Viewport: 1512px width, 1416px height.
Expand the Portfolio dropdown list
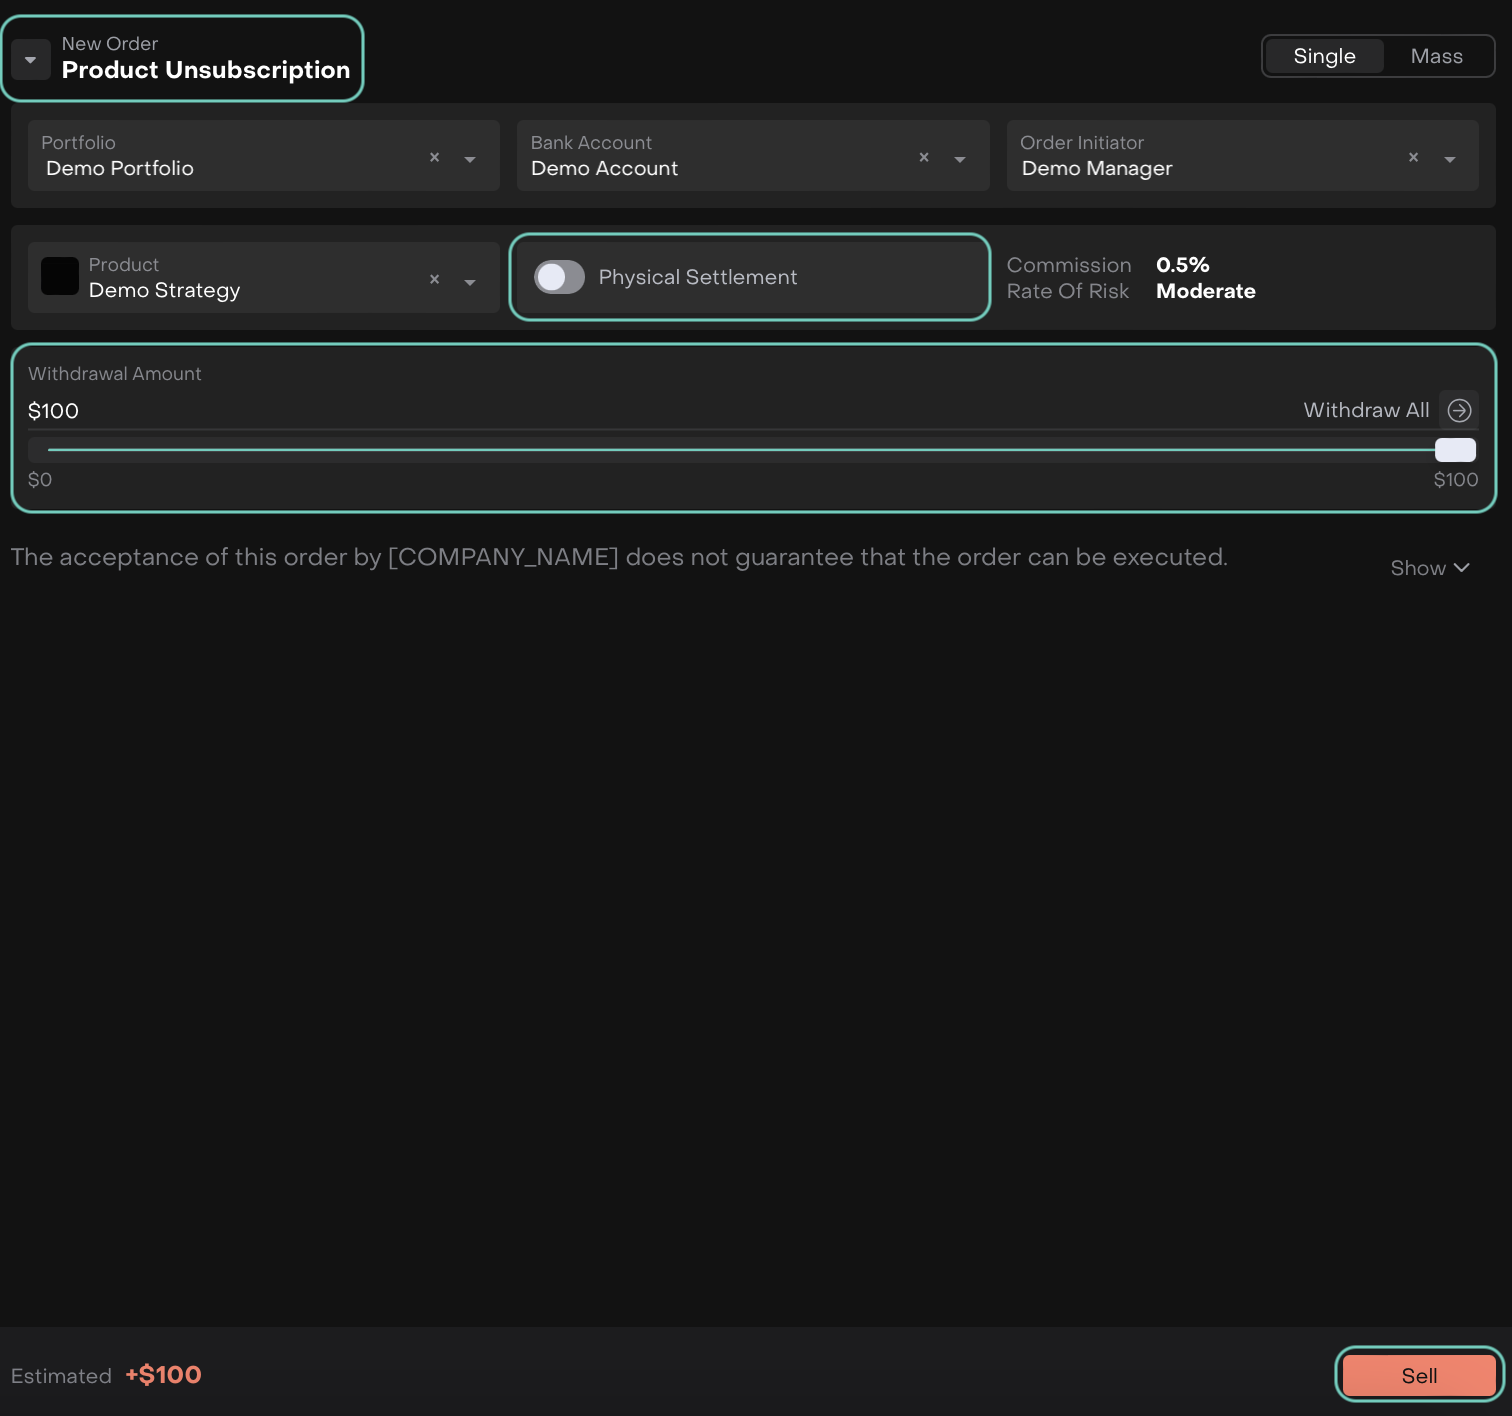point(470,159)
